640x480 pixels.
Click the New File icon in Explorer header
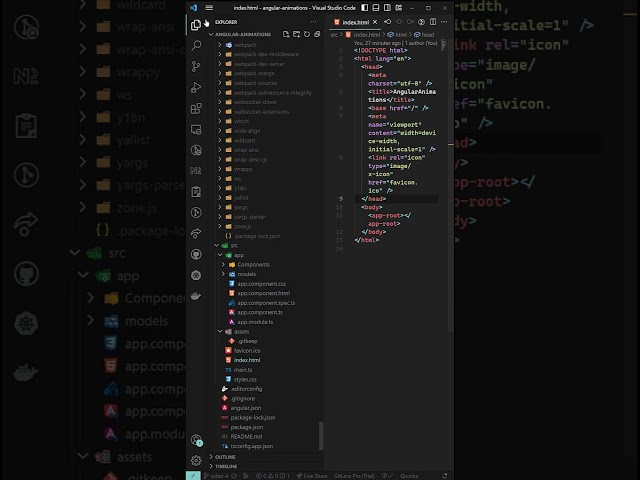286,34
